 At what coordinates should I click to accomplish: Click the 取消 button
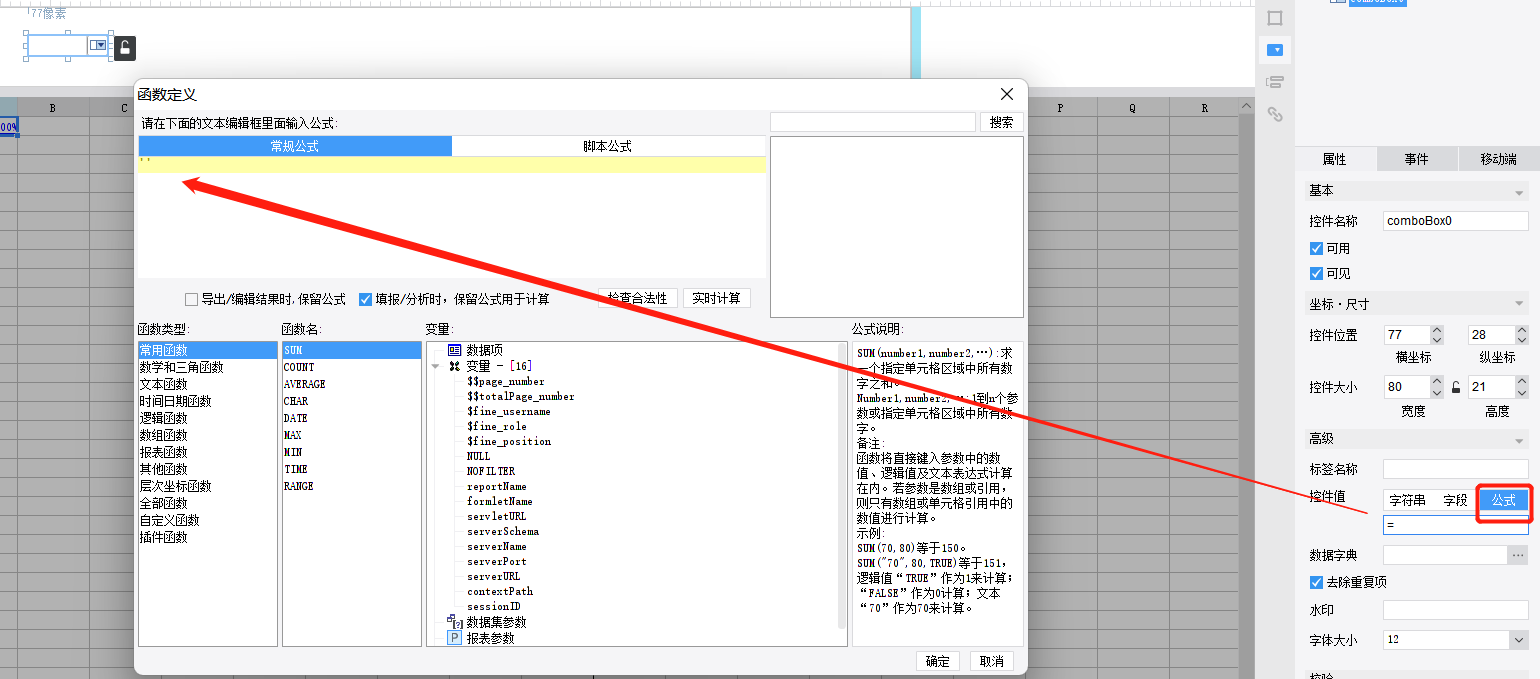click(x=991, y=661)
